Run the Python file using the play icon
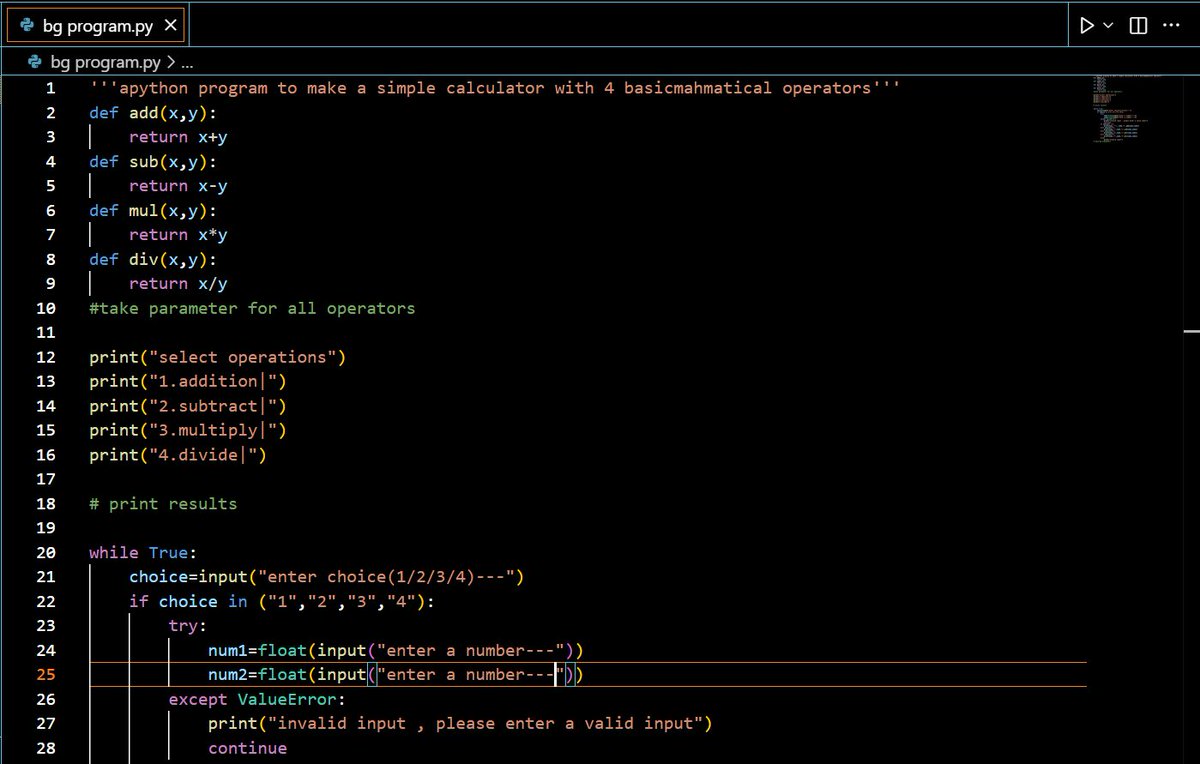This screenshot has height=764, width=1200. point(1086,25)
